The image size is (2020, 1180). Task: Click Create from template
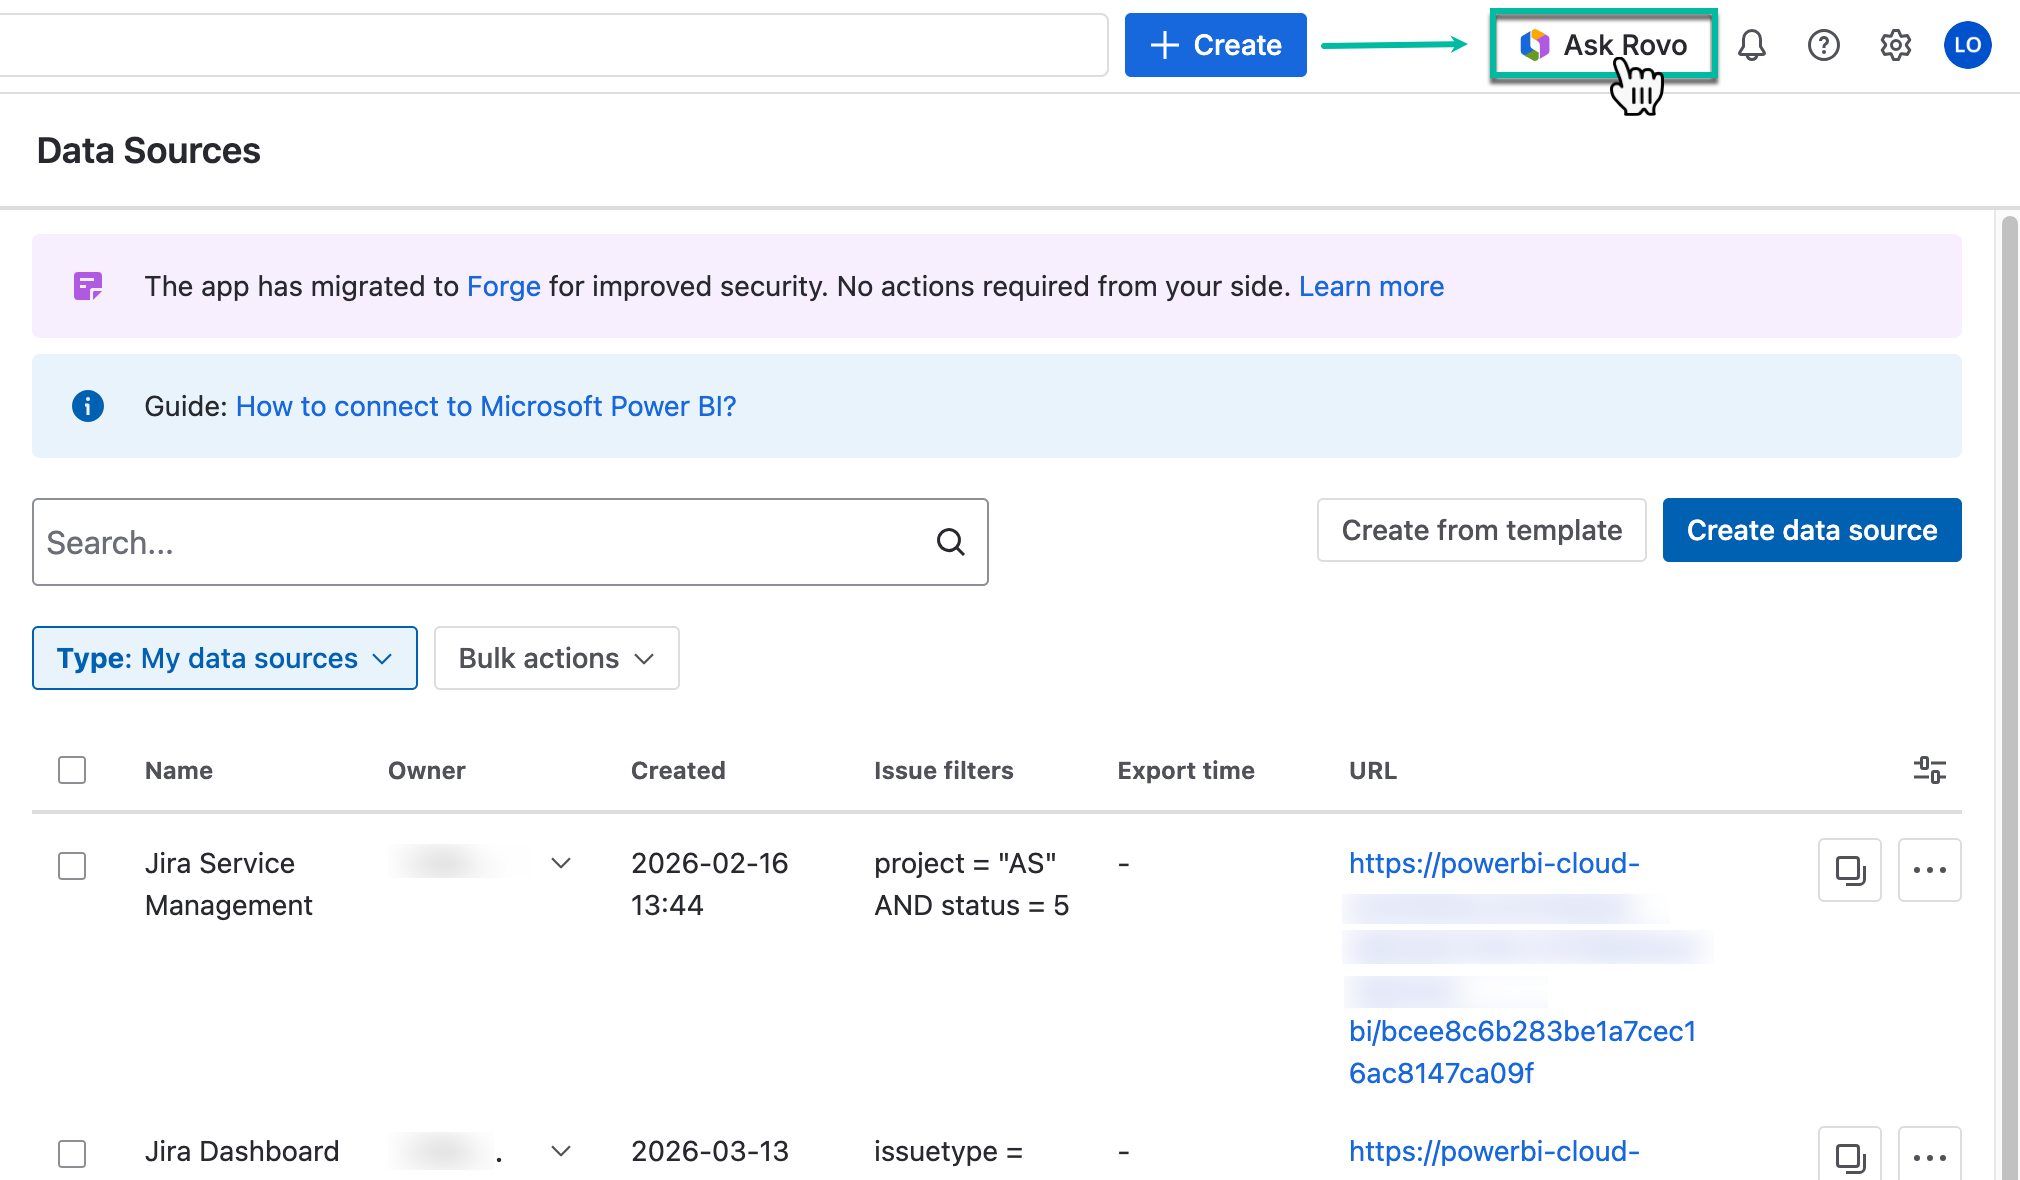(x=1481, y=530)
